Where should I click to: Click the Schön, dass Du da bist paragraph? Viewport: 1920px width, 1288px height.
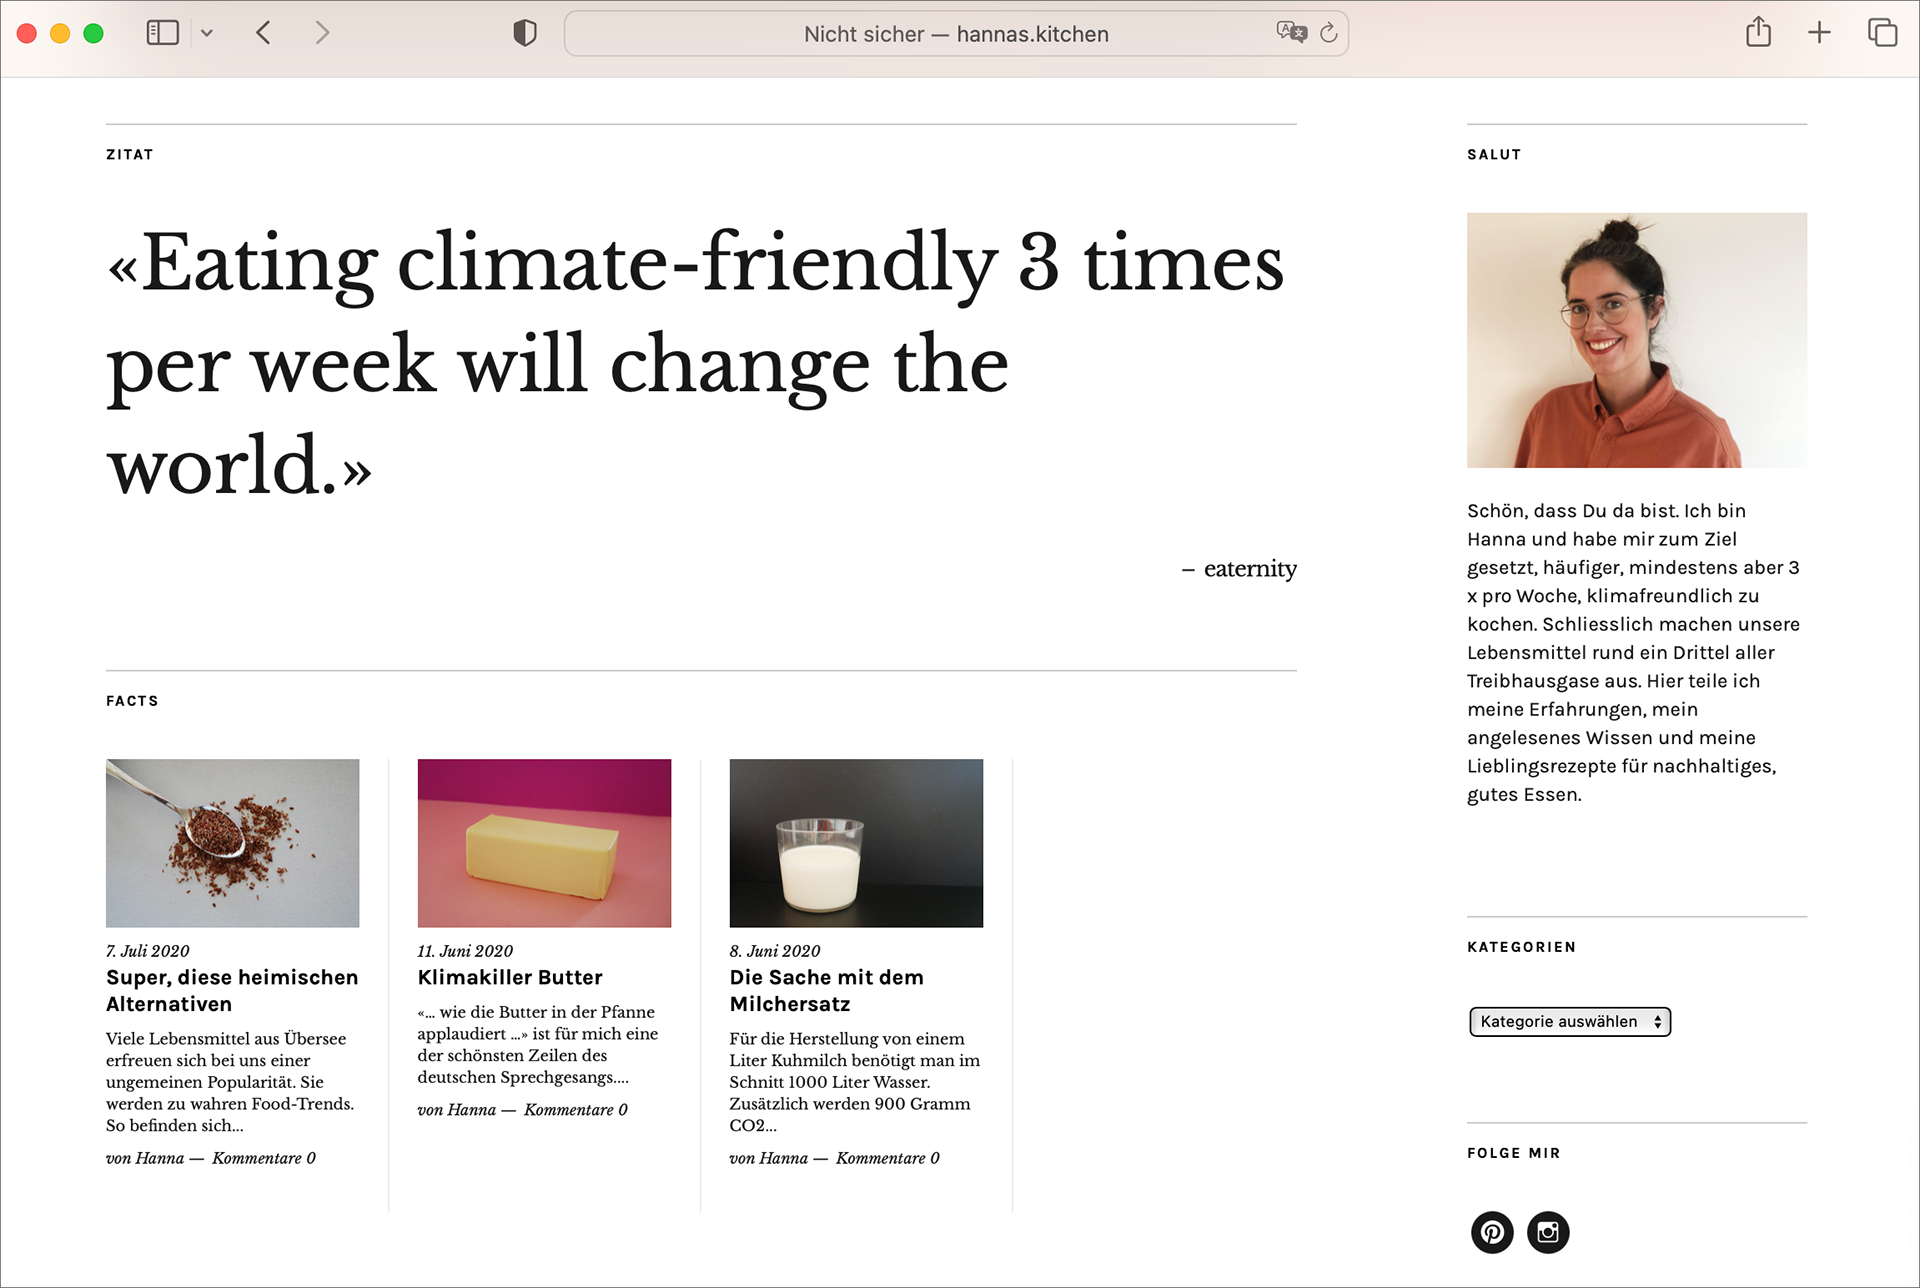coord(1634,652)
